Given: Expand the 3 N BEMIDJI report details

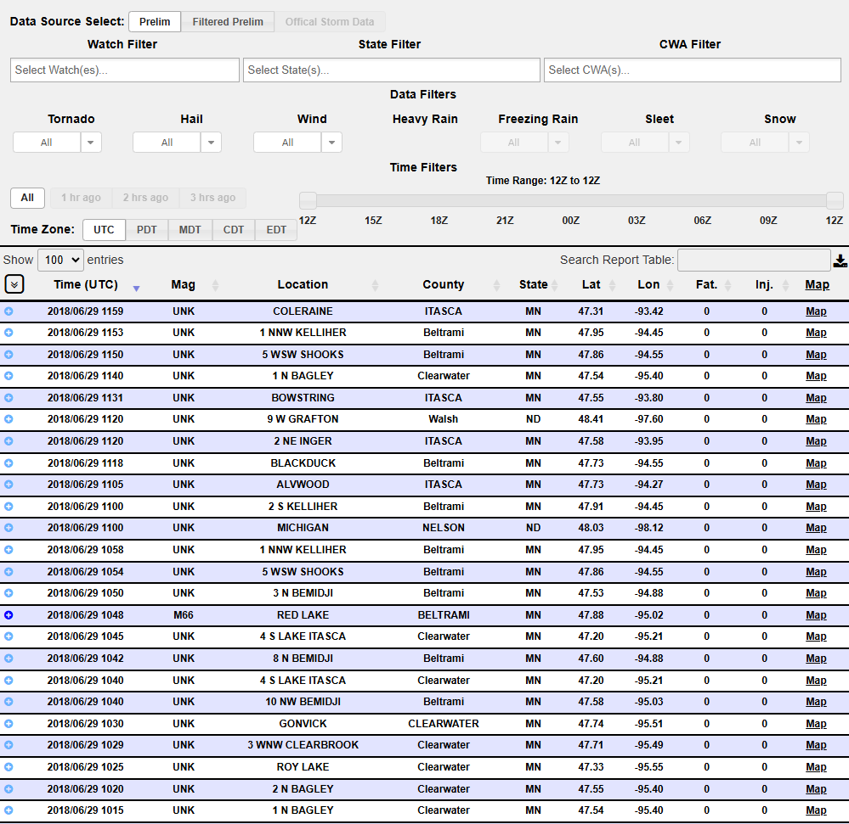Looking at the screenshot, I should point(9,593).
